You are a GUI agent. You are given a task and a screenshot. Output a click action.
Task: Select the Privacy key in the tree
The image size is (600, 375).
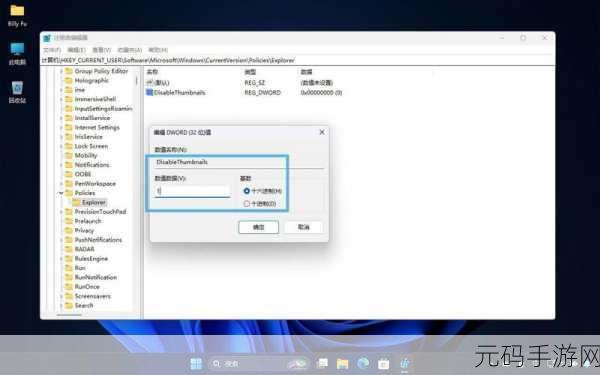coord(84,230)
